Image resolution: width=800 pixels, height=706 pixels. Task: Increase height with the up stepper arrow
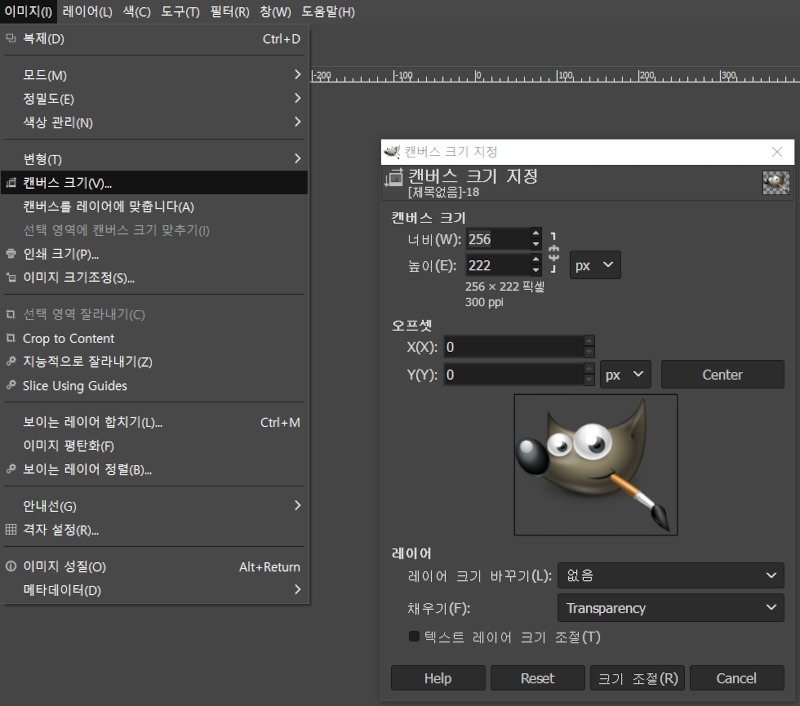click(x=536, y=260)
